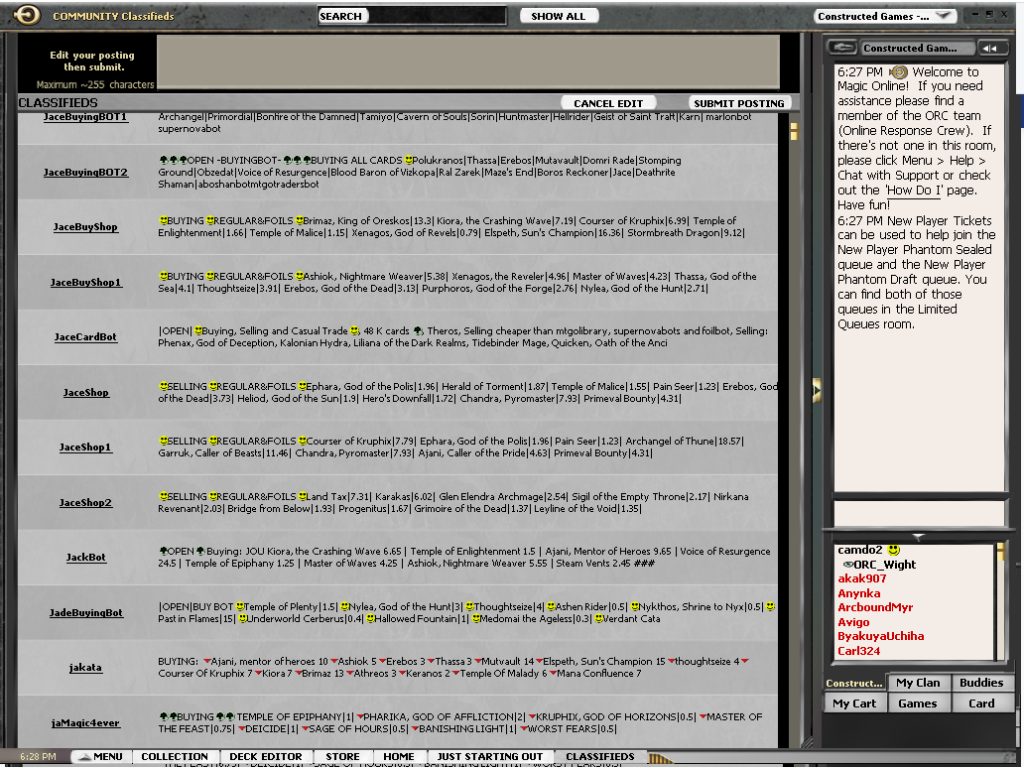Select the JackBot username

86,558
